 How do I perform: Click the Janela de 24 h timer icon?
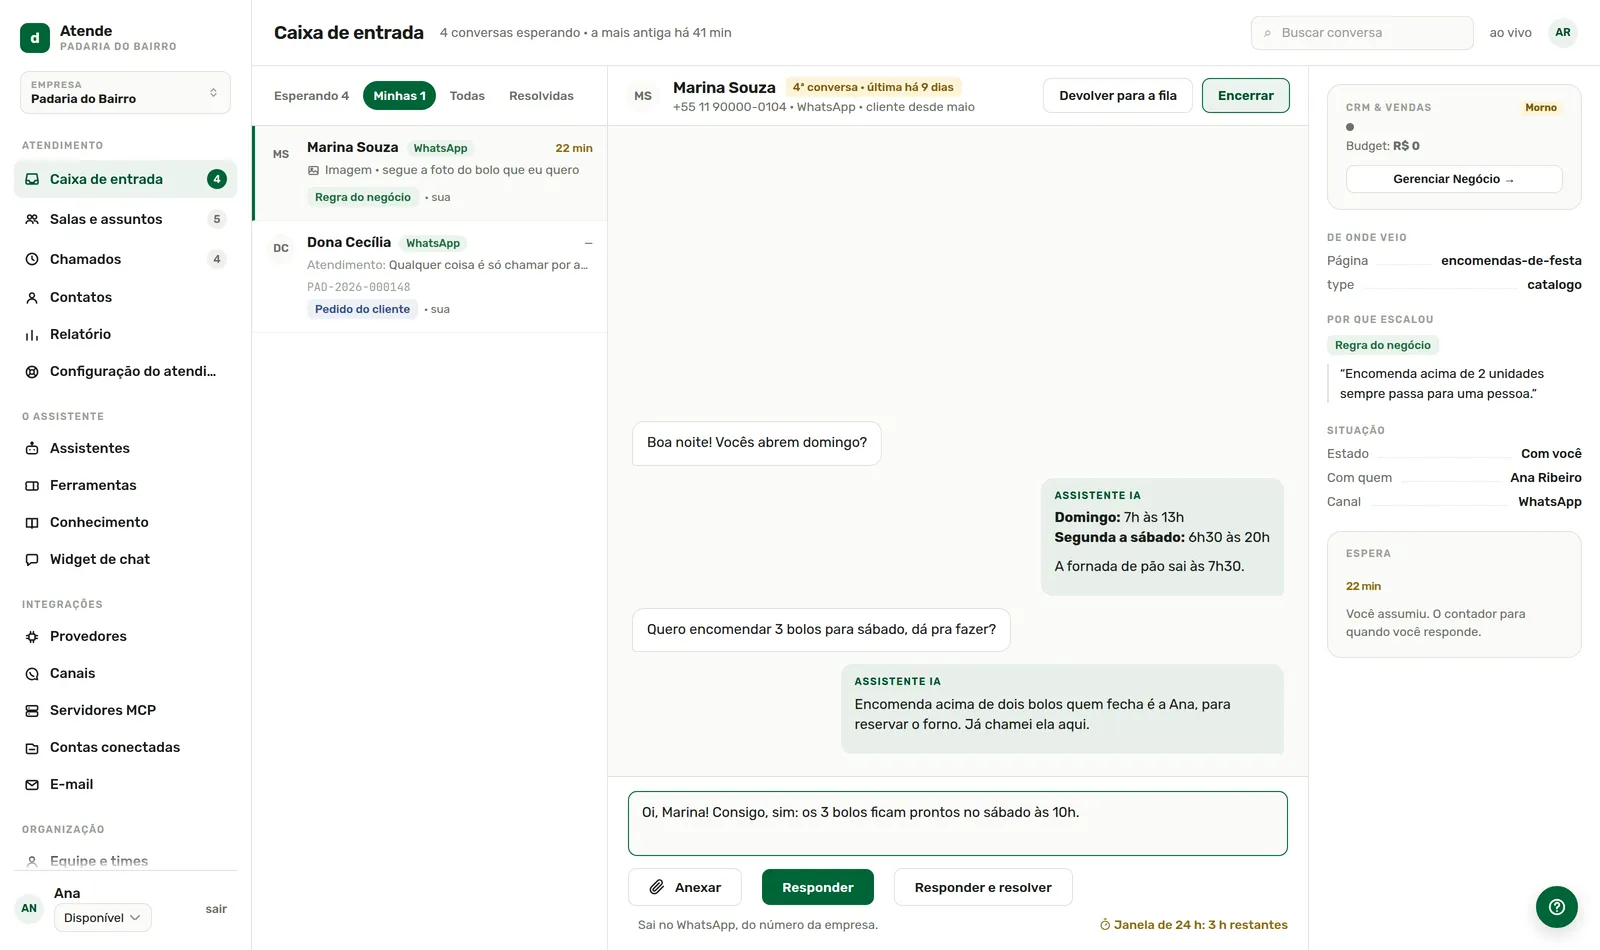(1105, 925)
